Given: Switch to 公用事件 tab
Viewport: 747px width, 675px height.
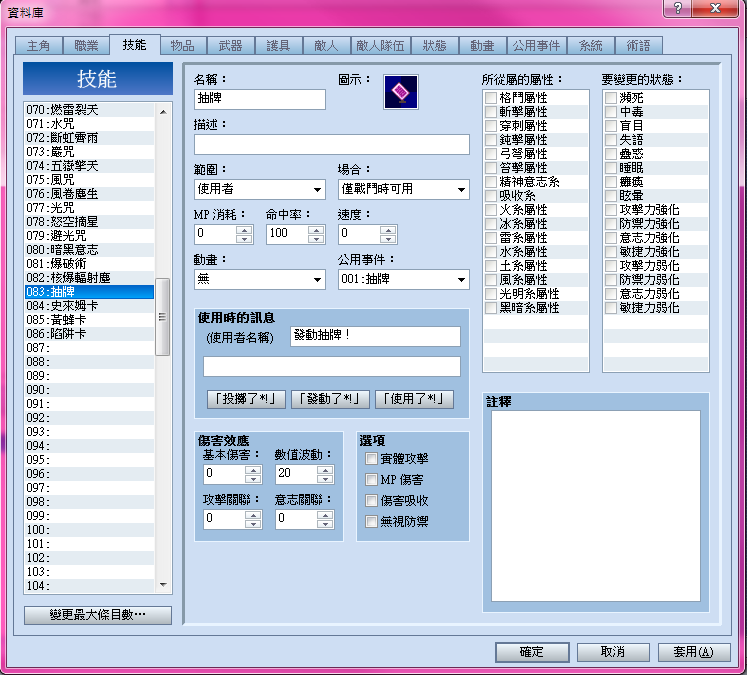Looking at the screenshot, I should pos(536,46).
